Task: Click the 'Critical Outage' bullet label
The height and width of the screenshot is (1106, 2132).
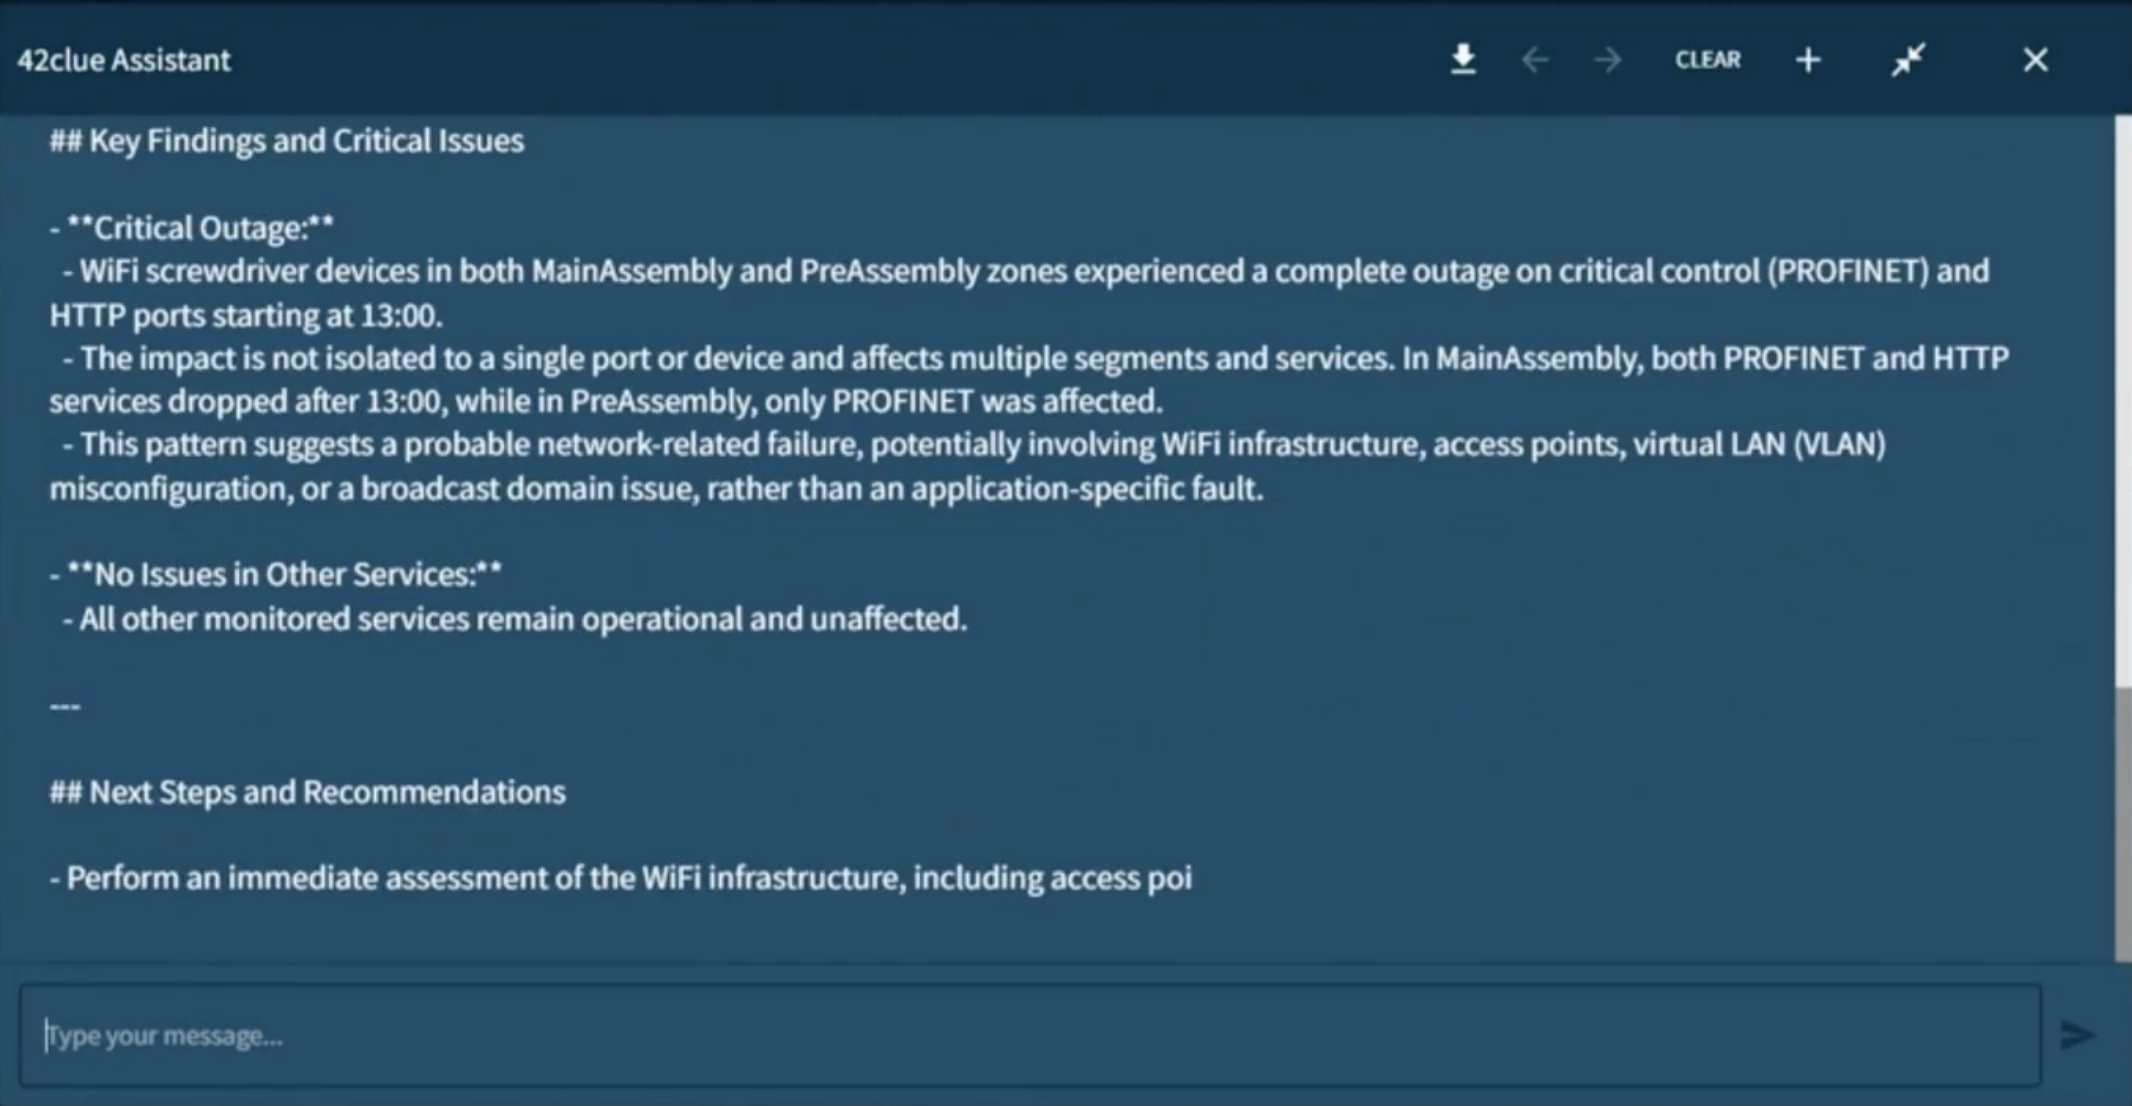Action: point(200,228)
